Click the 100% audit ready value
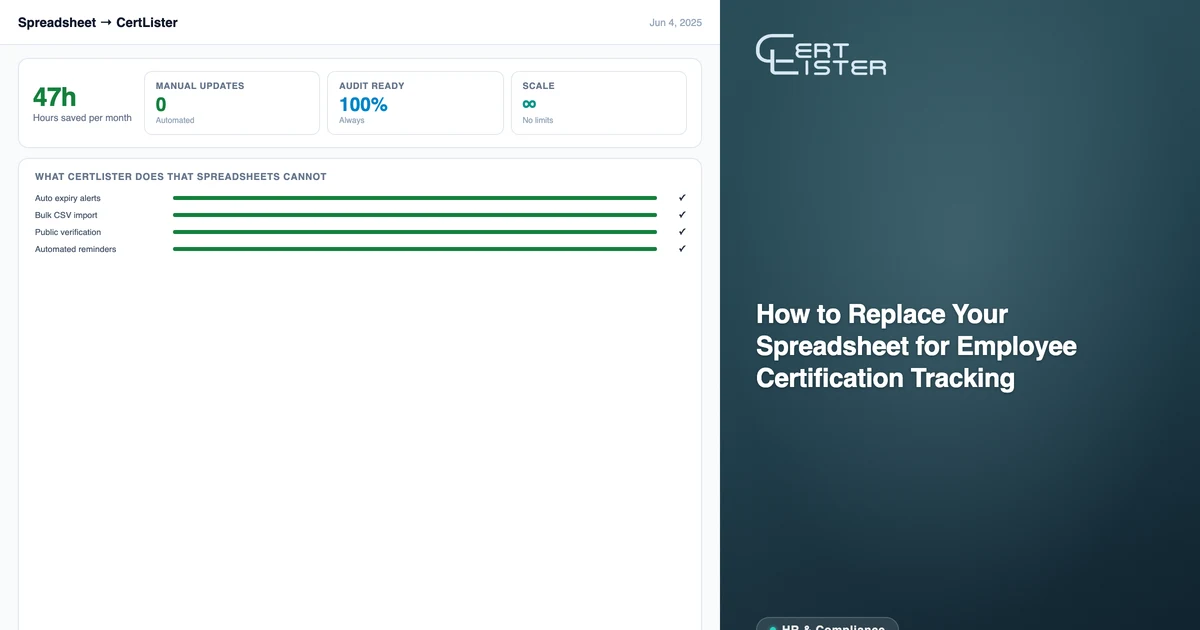 363,104
